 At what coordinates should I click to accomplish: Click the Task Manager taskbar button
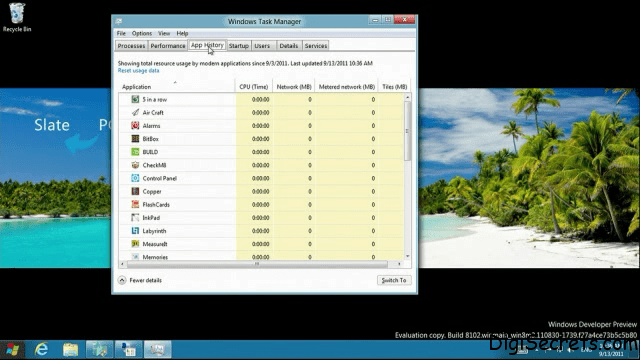pyautogui.click(x=158, y=350)
